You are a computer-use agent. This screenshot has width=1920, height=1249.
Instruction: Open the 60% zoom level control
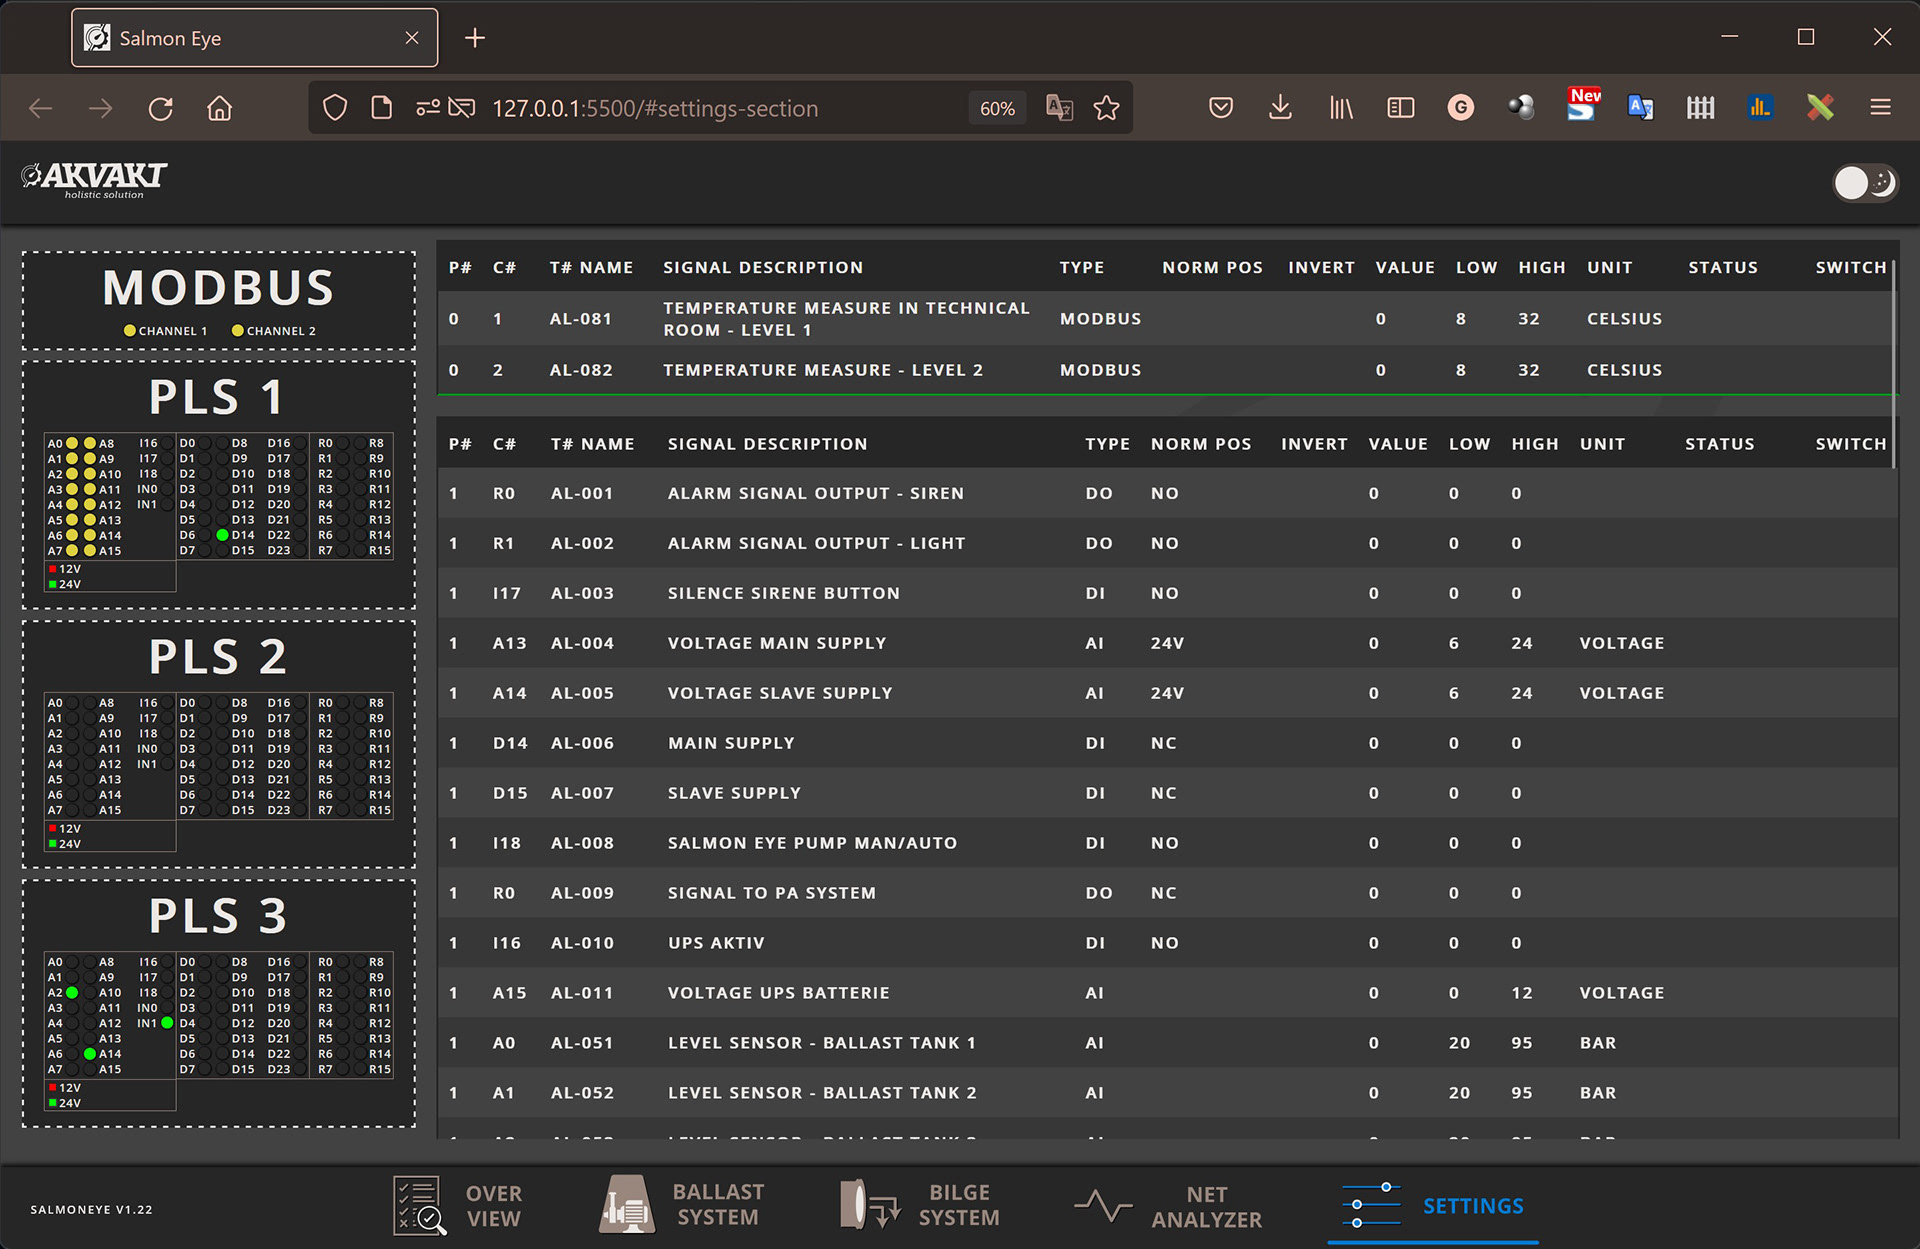point(996,109)
